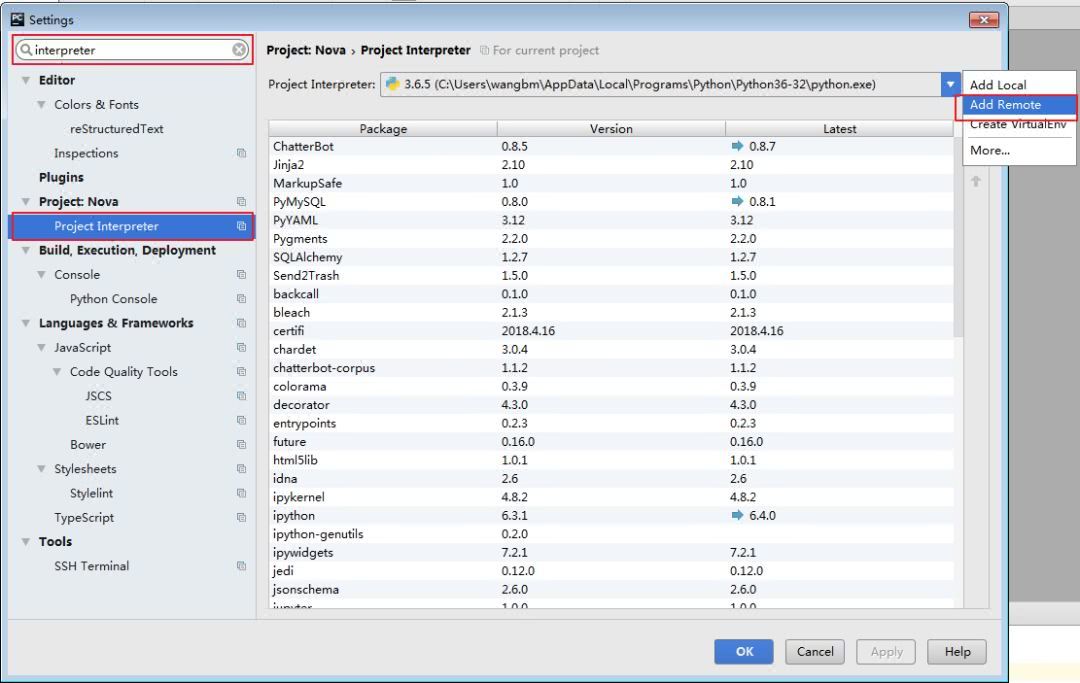The width and height of the screenshot is (1080, 683).
Task: Click the OK button
Action: 744,651
